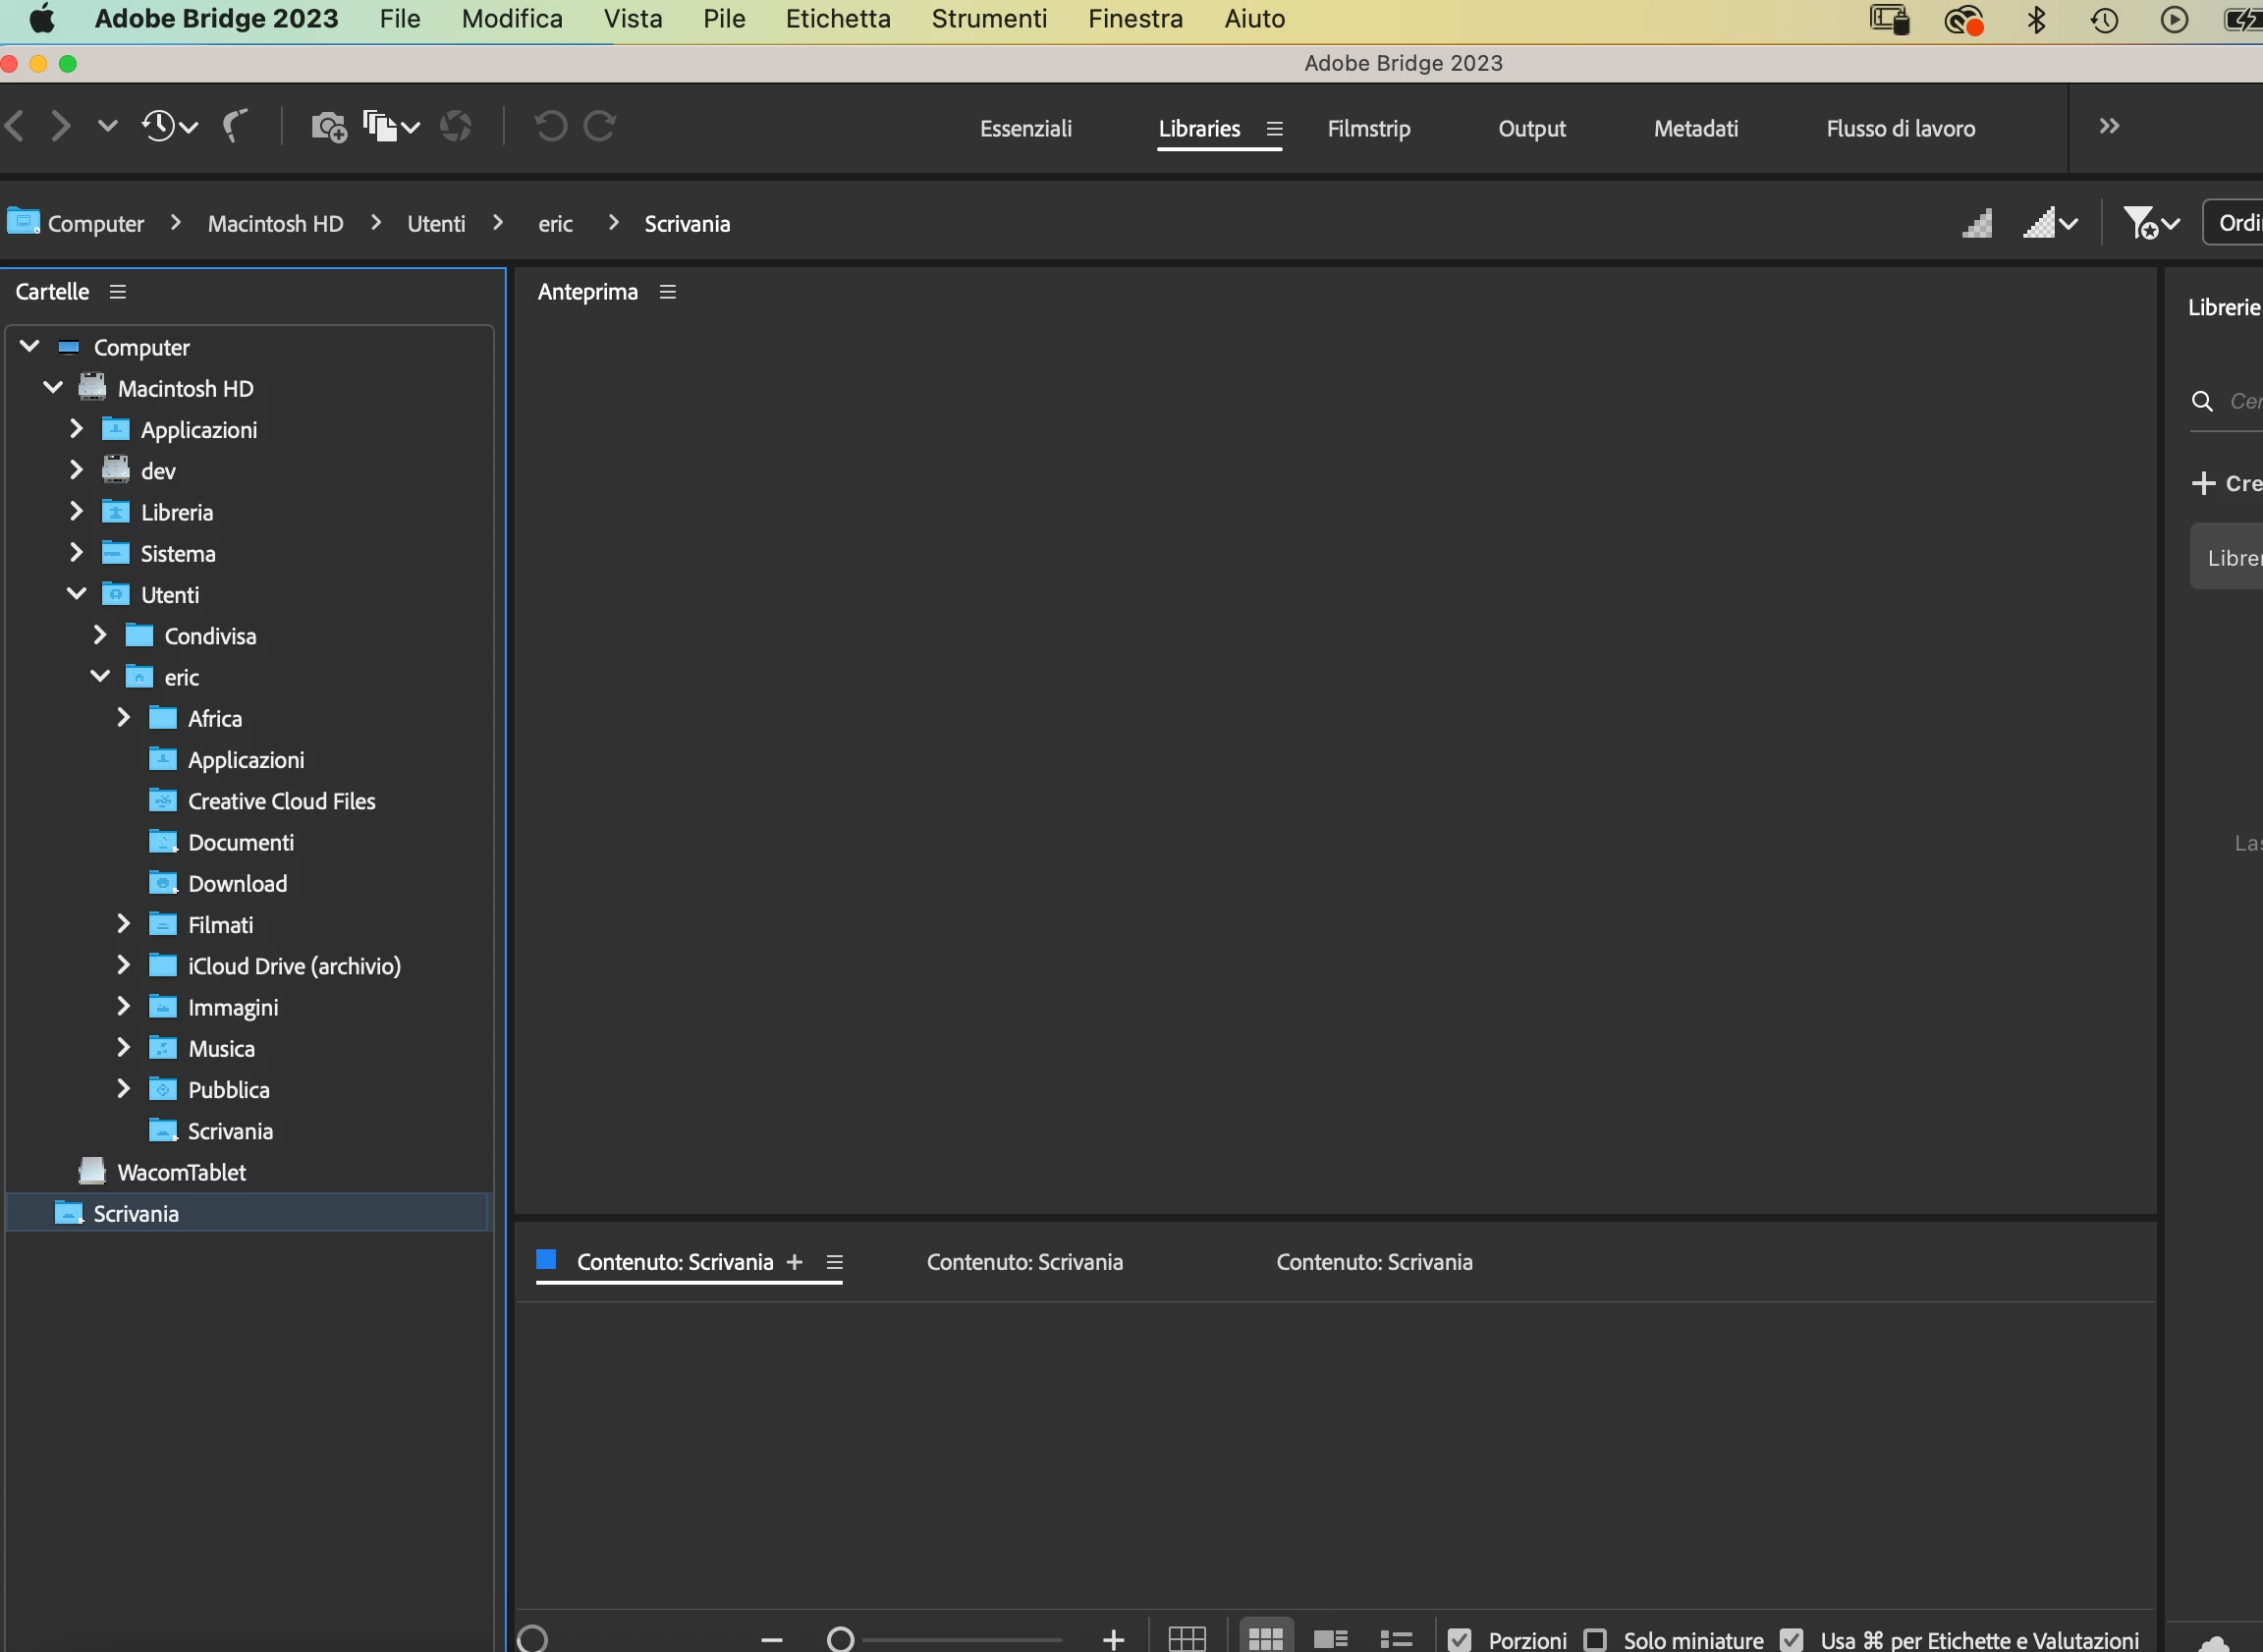Screen dimensions: 2263x1652
Task: Switch to the Filmstrip workspace
Action: tap(1368, 129)
